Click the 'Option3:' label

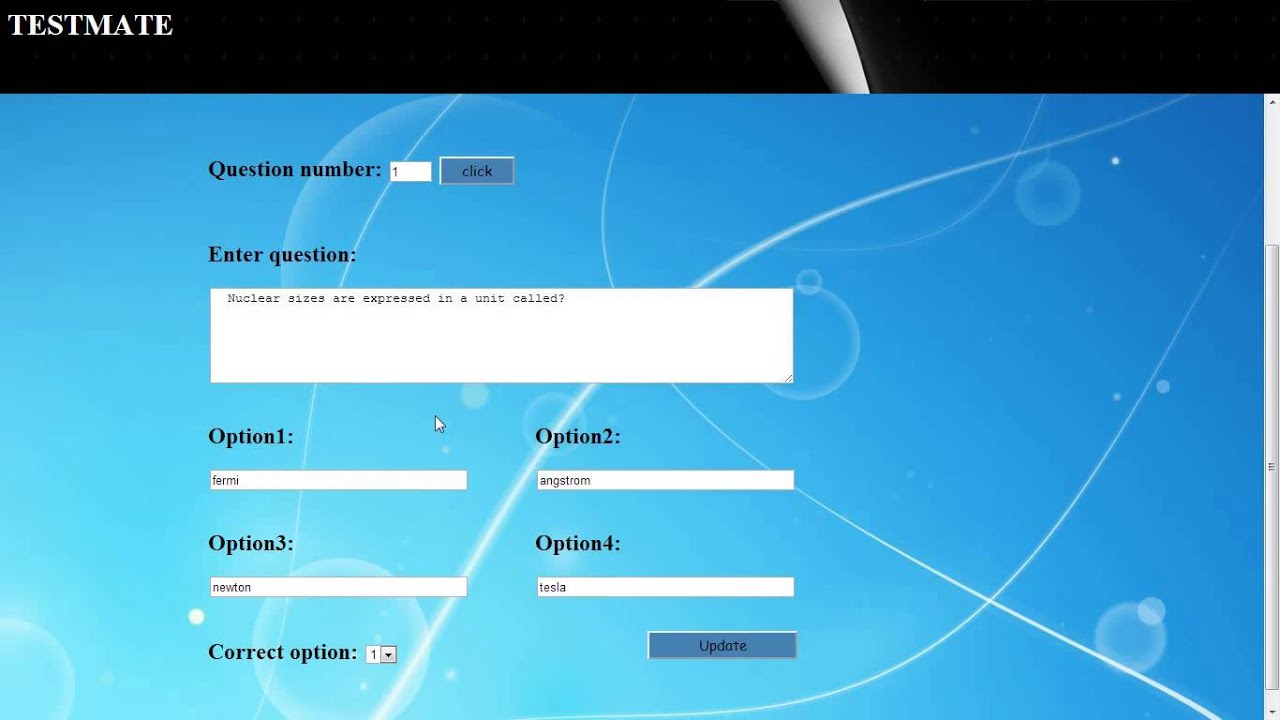click(x=251, y=543)
